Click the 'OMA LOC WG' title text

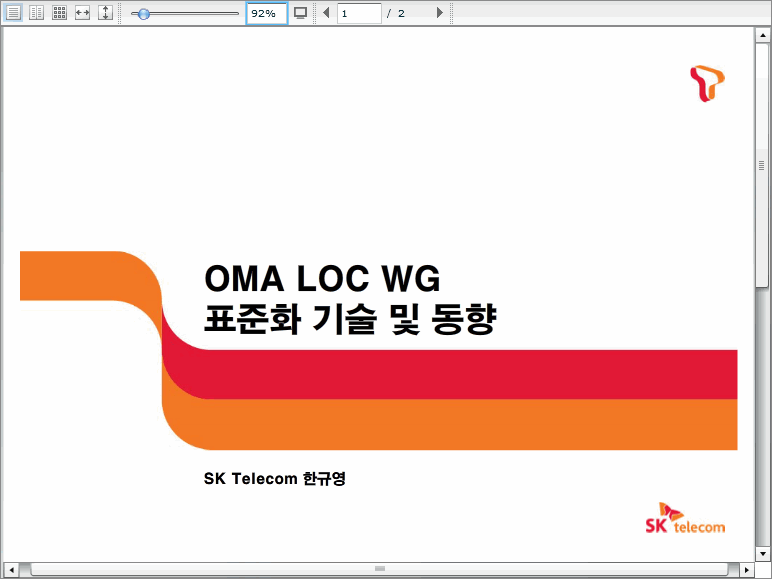coord(322,279)
